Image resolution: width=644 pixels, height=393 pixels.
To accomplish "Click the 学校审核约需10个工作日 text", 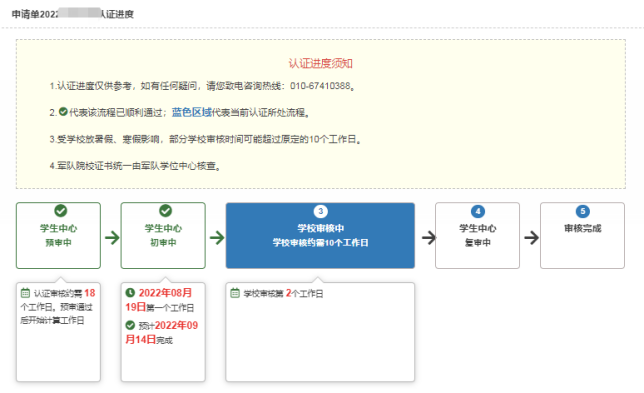I will 320,243.
